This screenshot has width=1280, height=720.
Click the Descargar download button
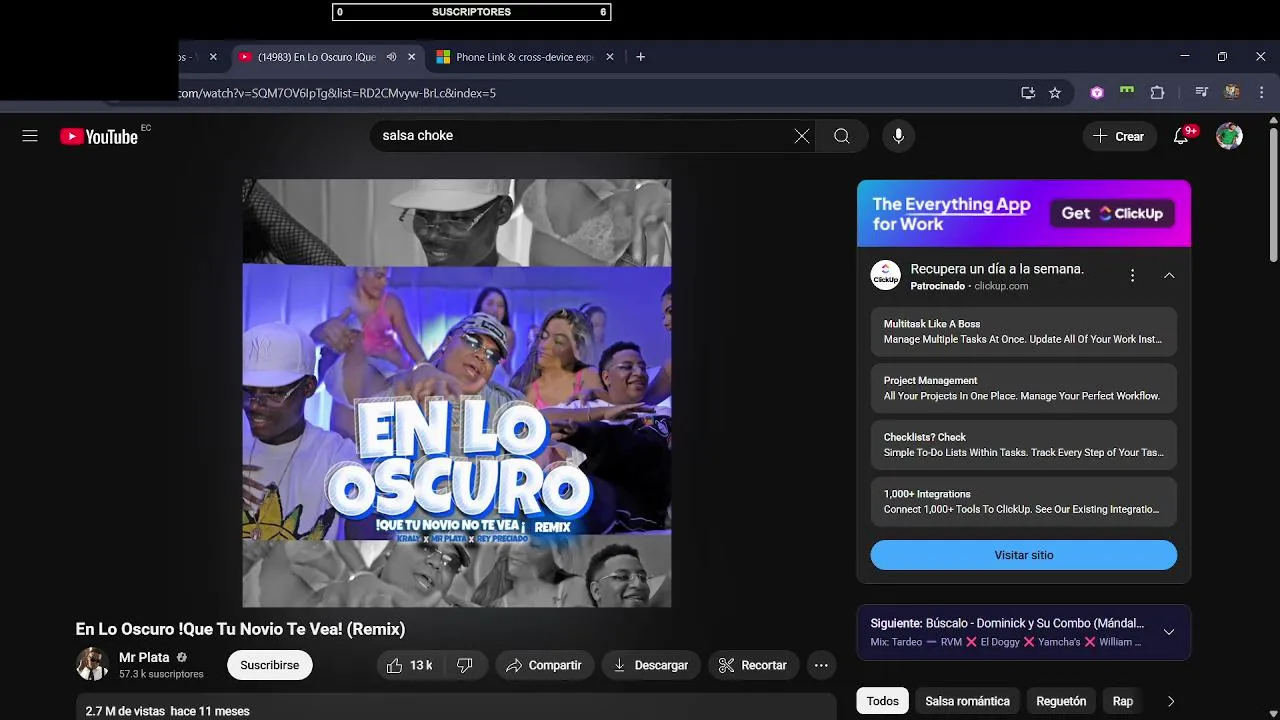click(651, 665)
